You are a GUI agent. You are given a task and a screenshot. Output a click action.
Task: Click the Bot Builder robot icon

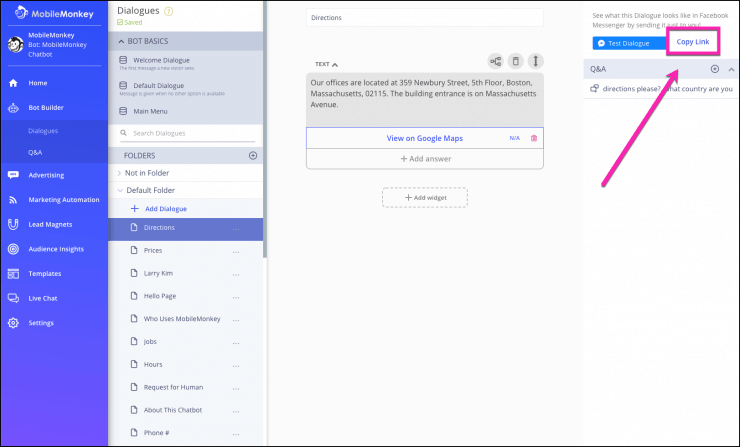13,108
